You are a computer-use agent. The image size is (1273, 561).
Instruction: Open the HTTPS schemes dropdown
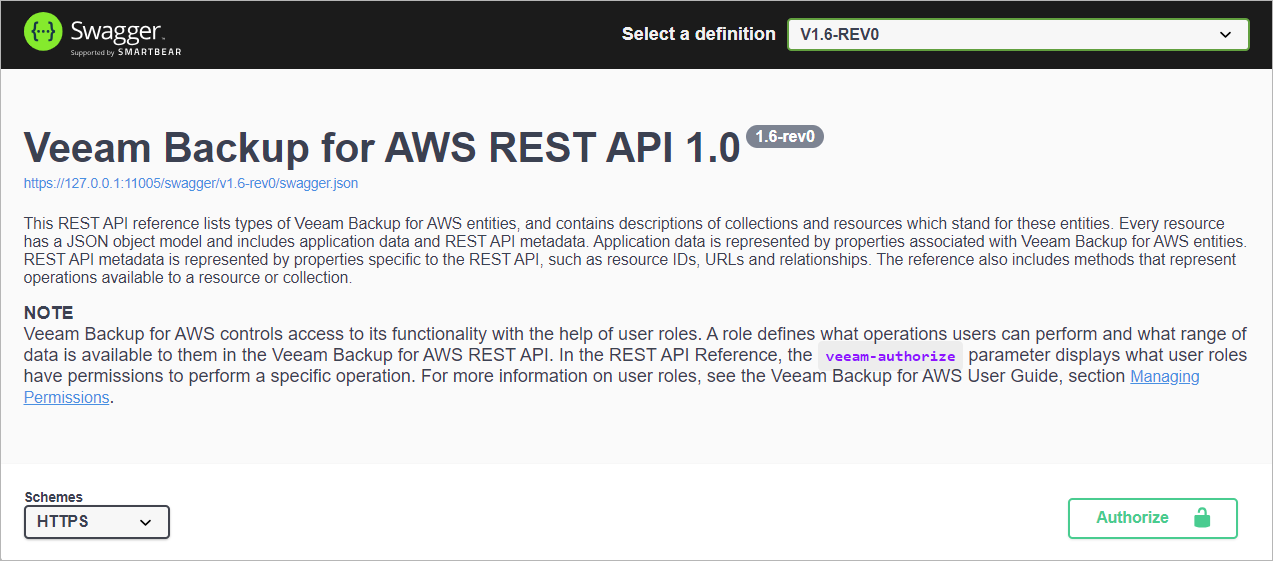97,522
